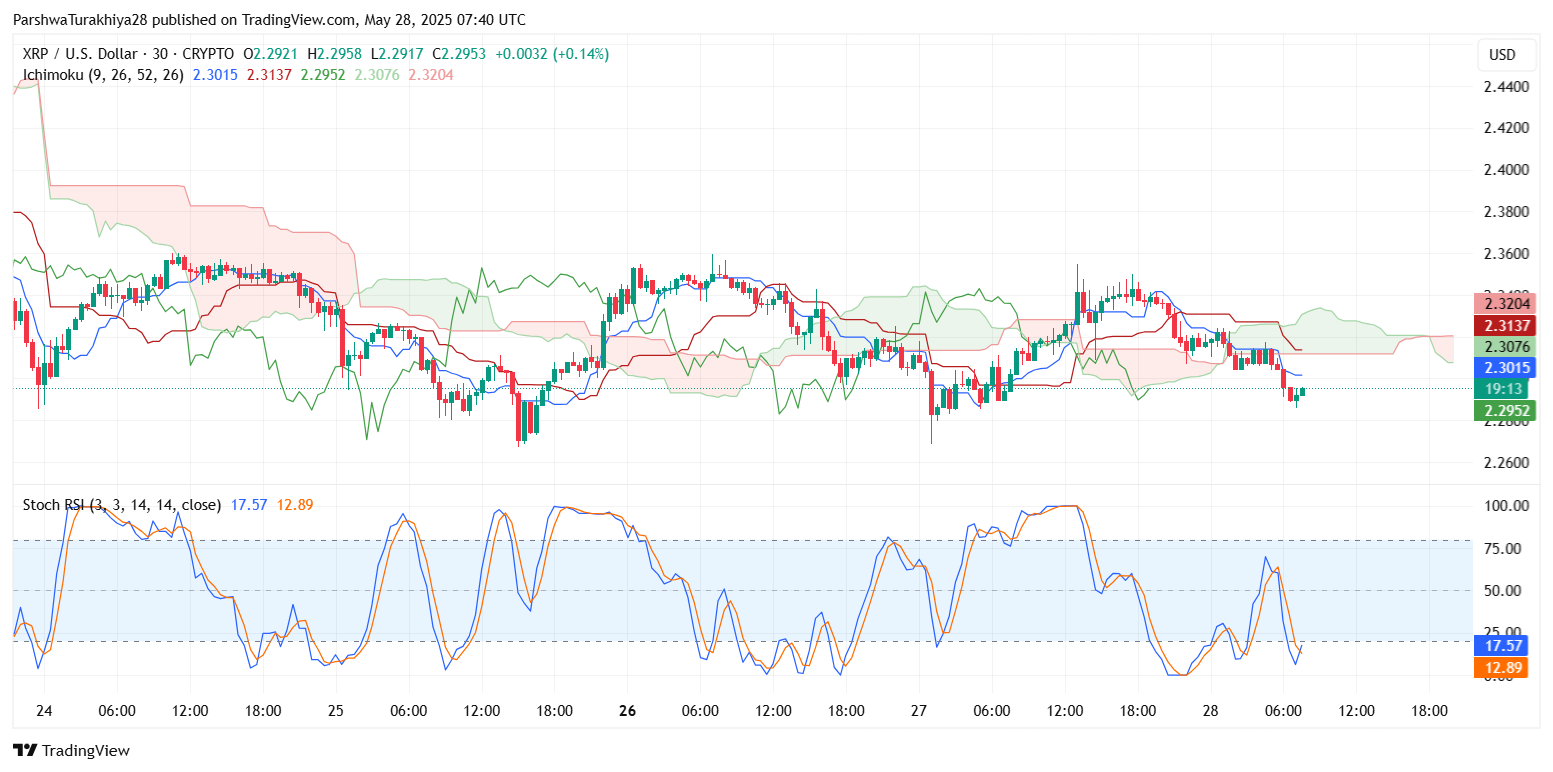Click the 19:13 candle countdown label

coord(1502,389)
